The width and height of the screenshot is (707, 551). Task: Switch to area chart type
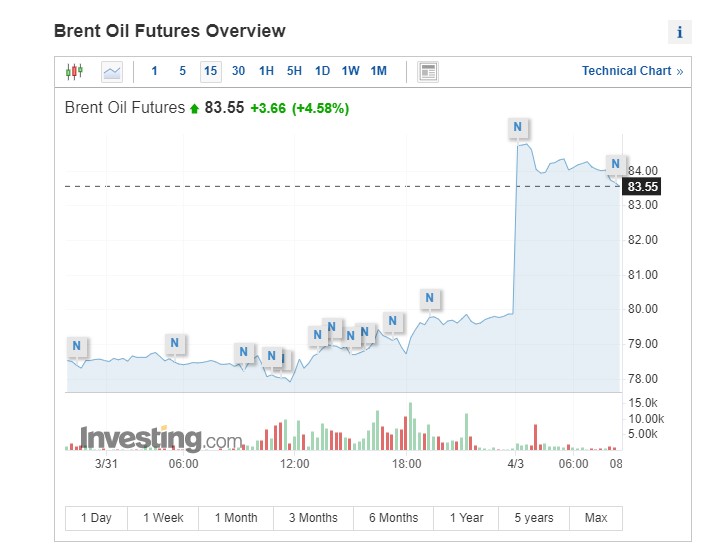tap(111, 71)
